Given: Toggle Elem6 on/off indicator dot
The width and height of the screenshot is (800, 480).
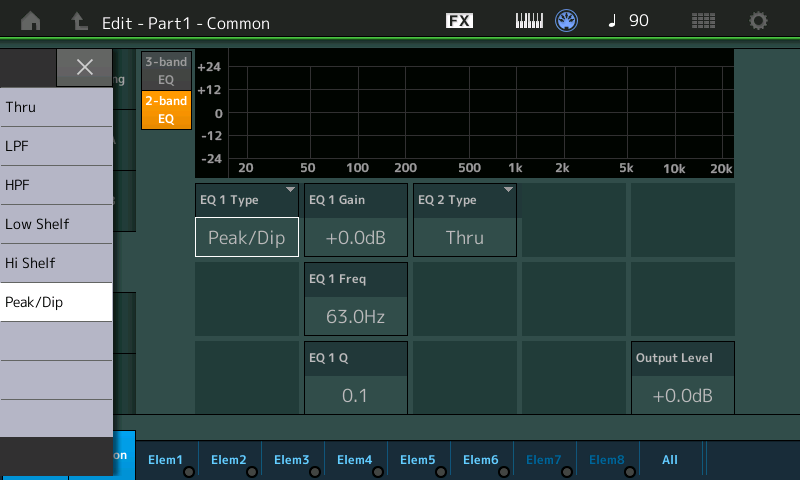Looking at the screenshot, I should 504,472.
